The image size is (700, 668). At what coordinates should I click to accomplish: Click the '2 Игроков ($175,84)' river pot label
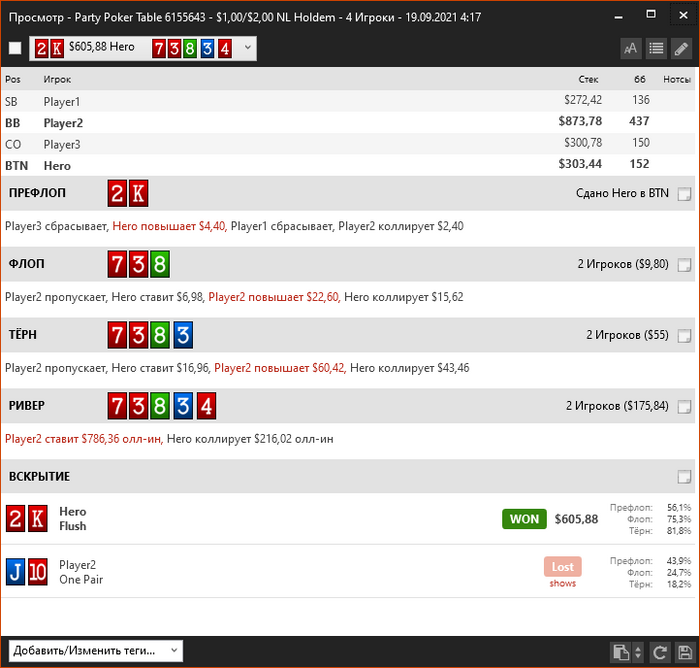[x=617, y=406]
